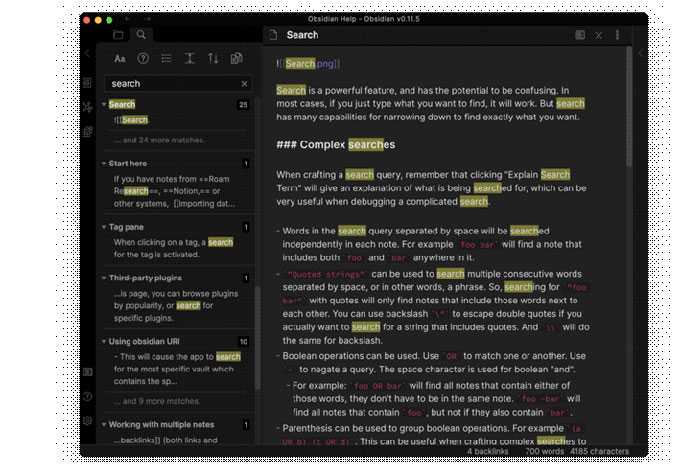The width and height of the screenshot is (696, 464).
Task: Open the Explain search term help icon
Action: click(x=143, y=59)
